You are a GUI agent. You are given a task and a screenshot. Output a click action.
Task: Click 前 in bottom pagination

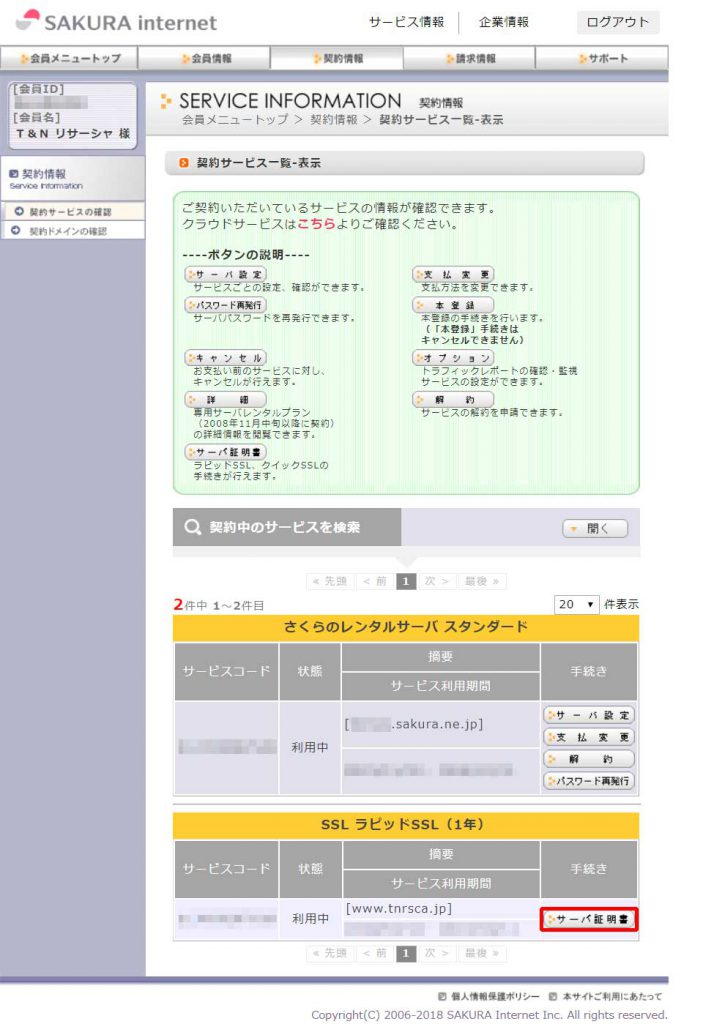375,953
